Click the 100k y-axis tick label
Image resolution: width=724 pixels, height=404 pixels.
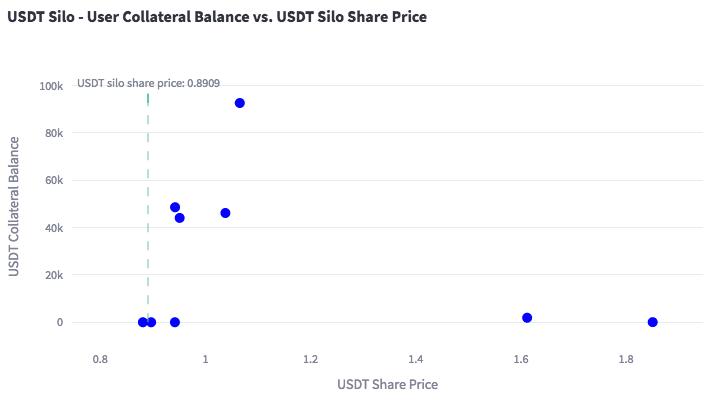click(x=51, y=86)
